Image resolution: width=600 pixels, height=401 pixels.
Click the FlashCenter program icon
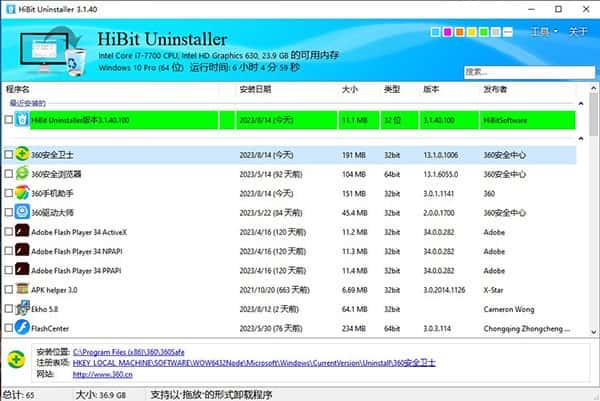pos(22,328)
